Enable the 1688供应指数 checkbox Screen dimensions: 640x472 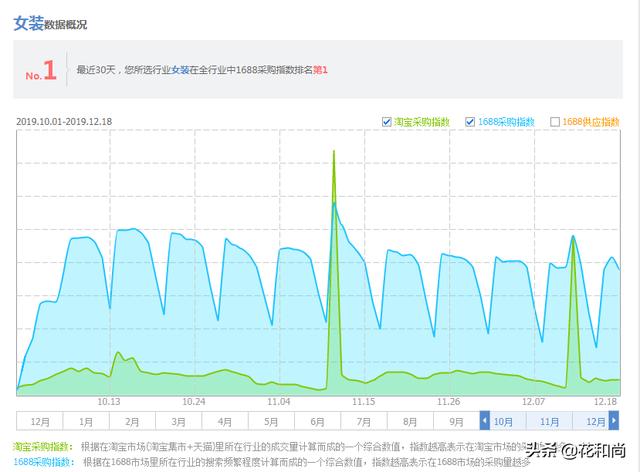pos(555,122)
